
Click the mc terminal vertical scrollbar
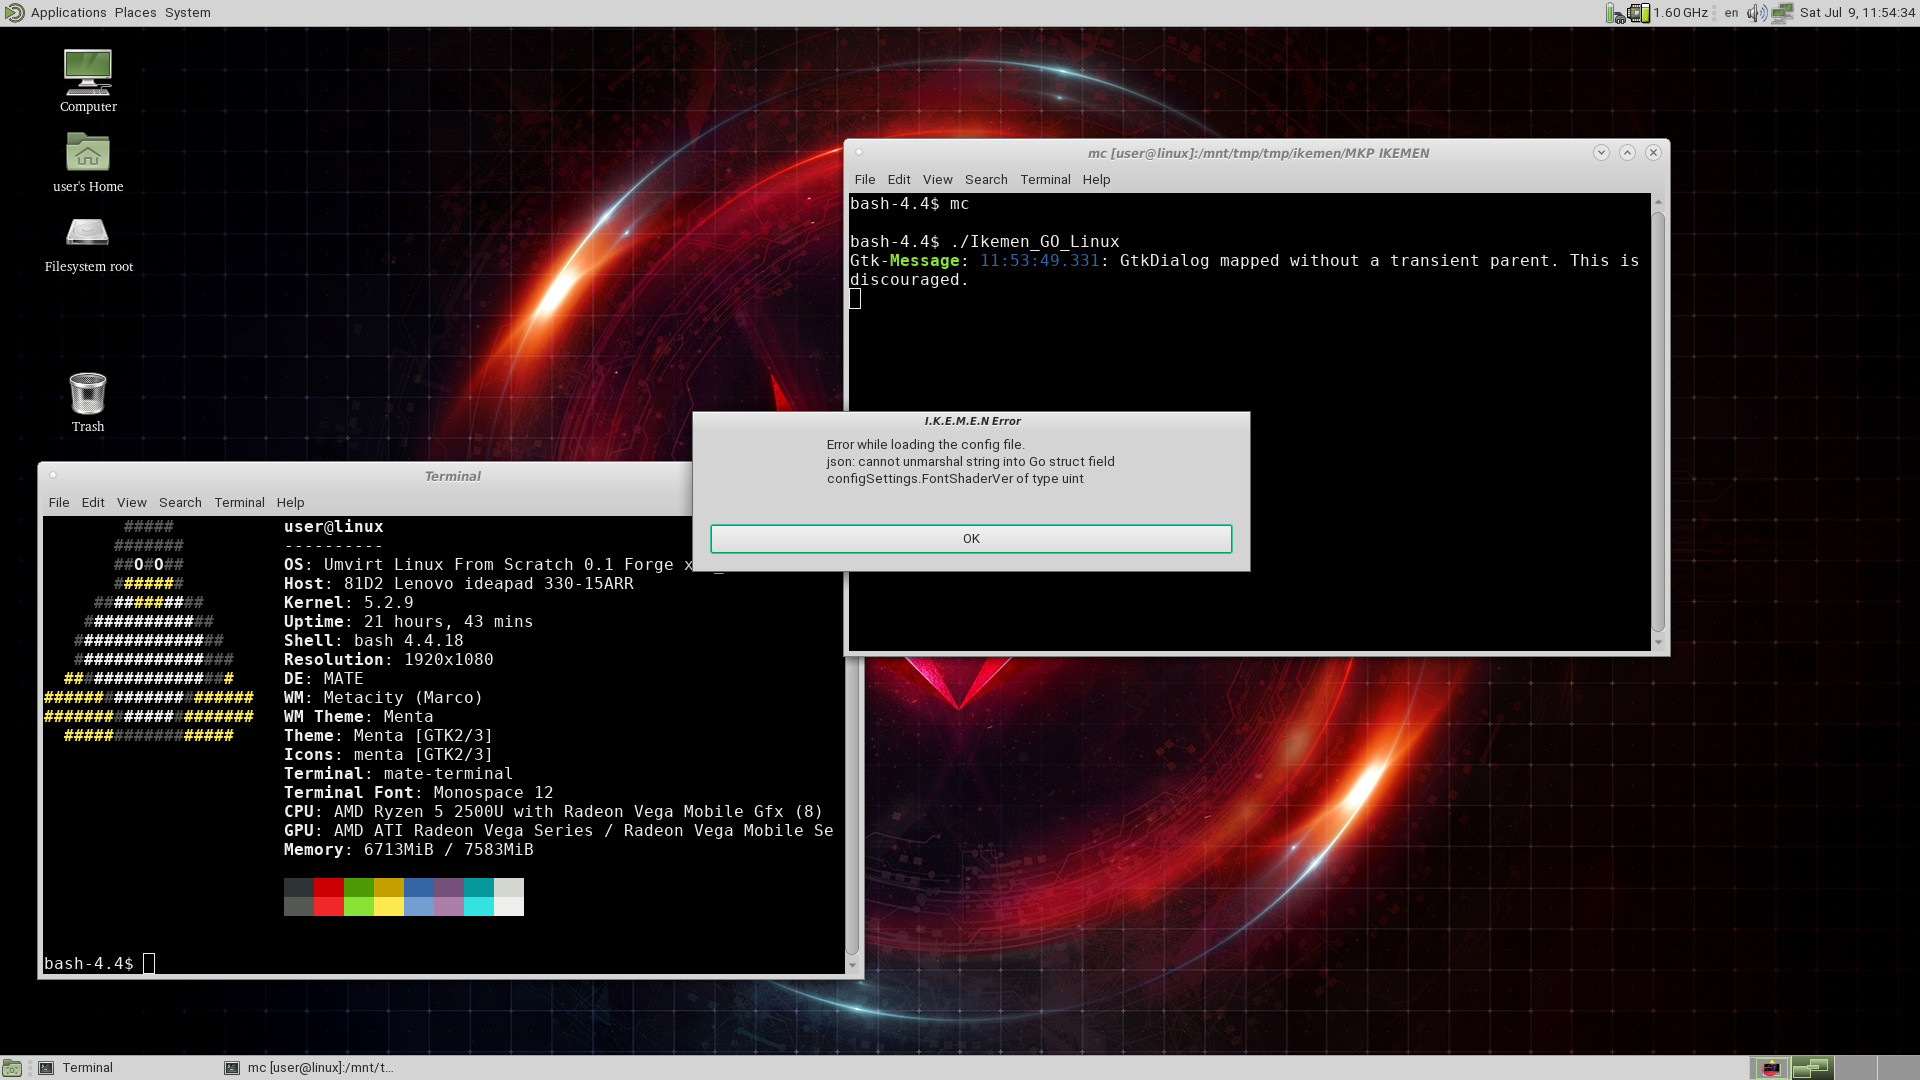1658,420
